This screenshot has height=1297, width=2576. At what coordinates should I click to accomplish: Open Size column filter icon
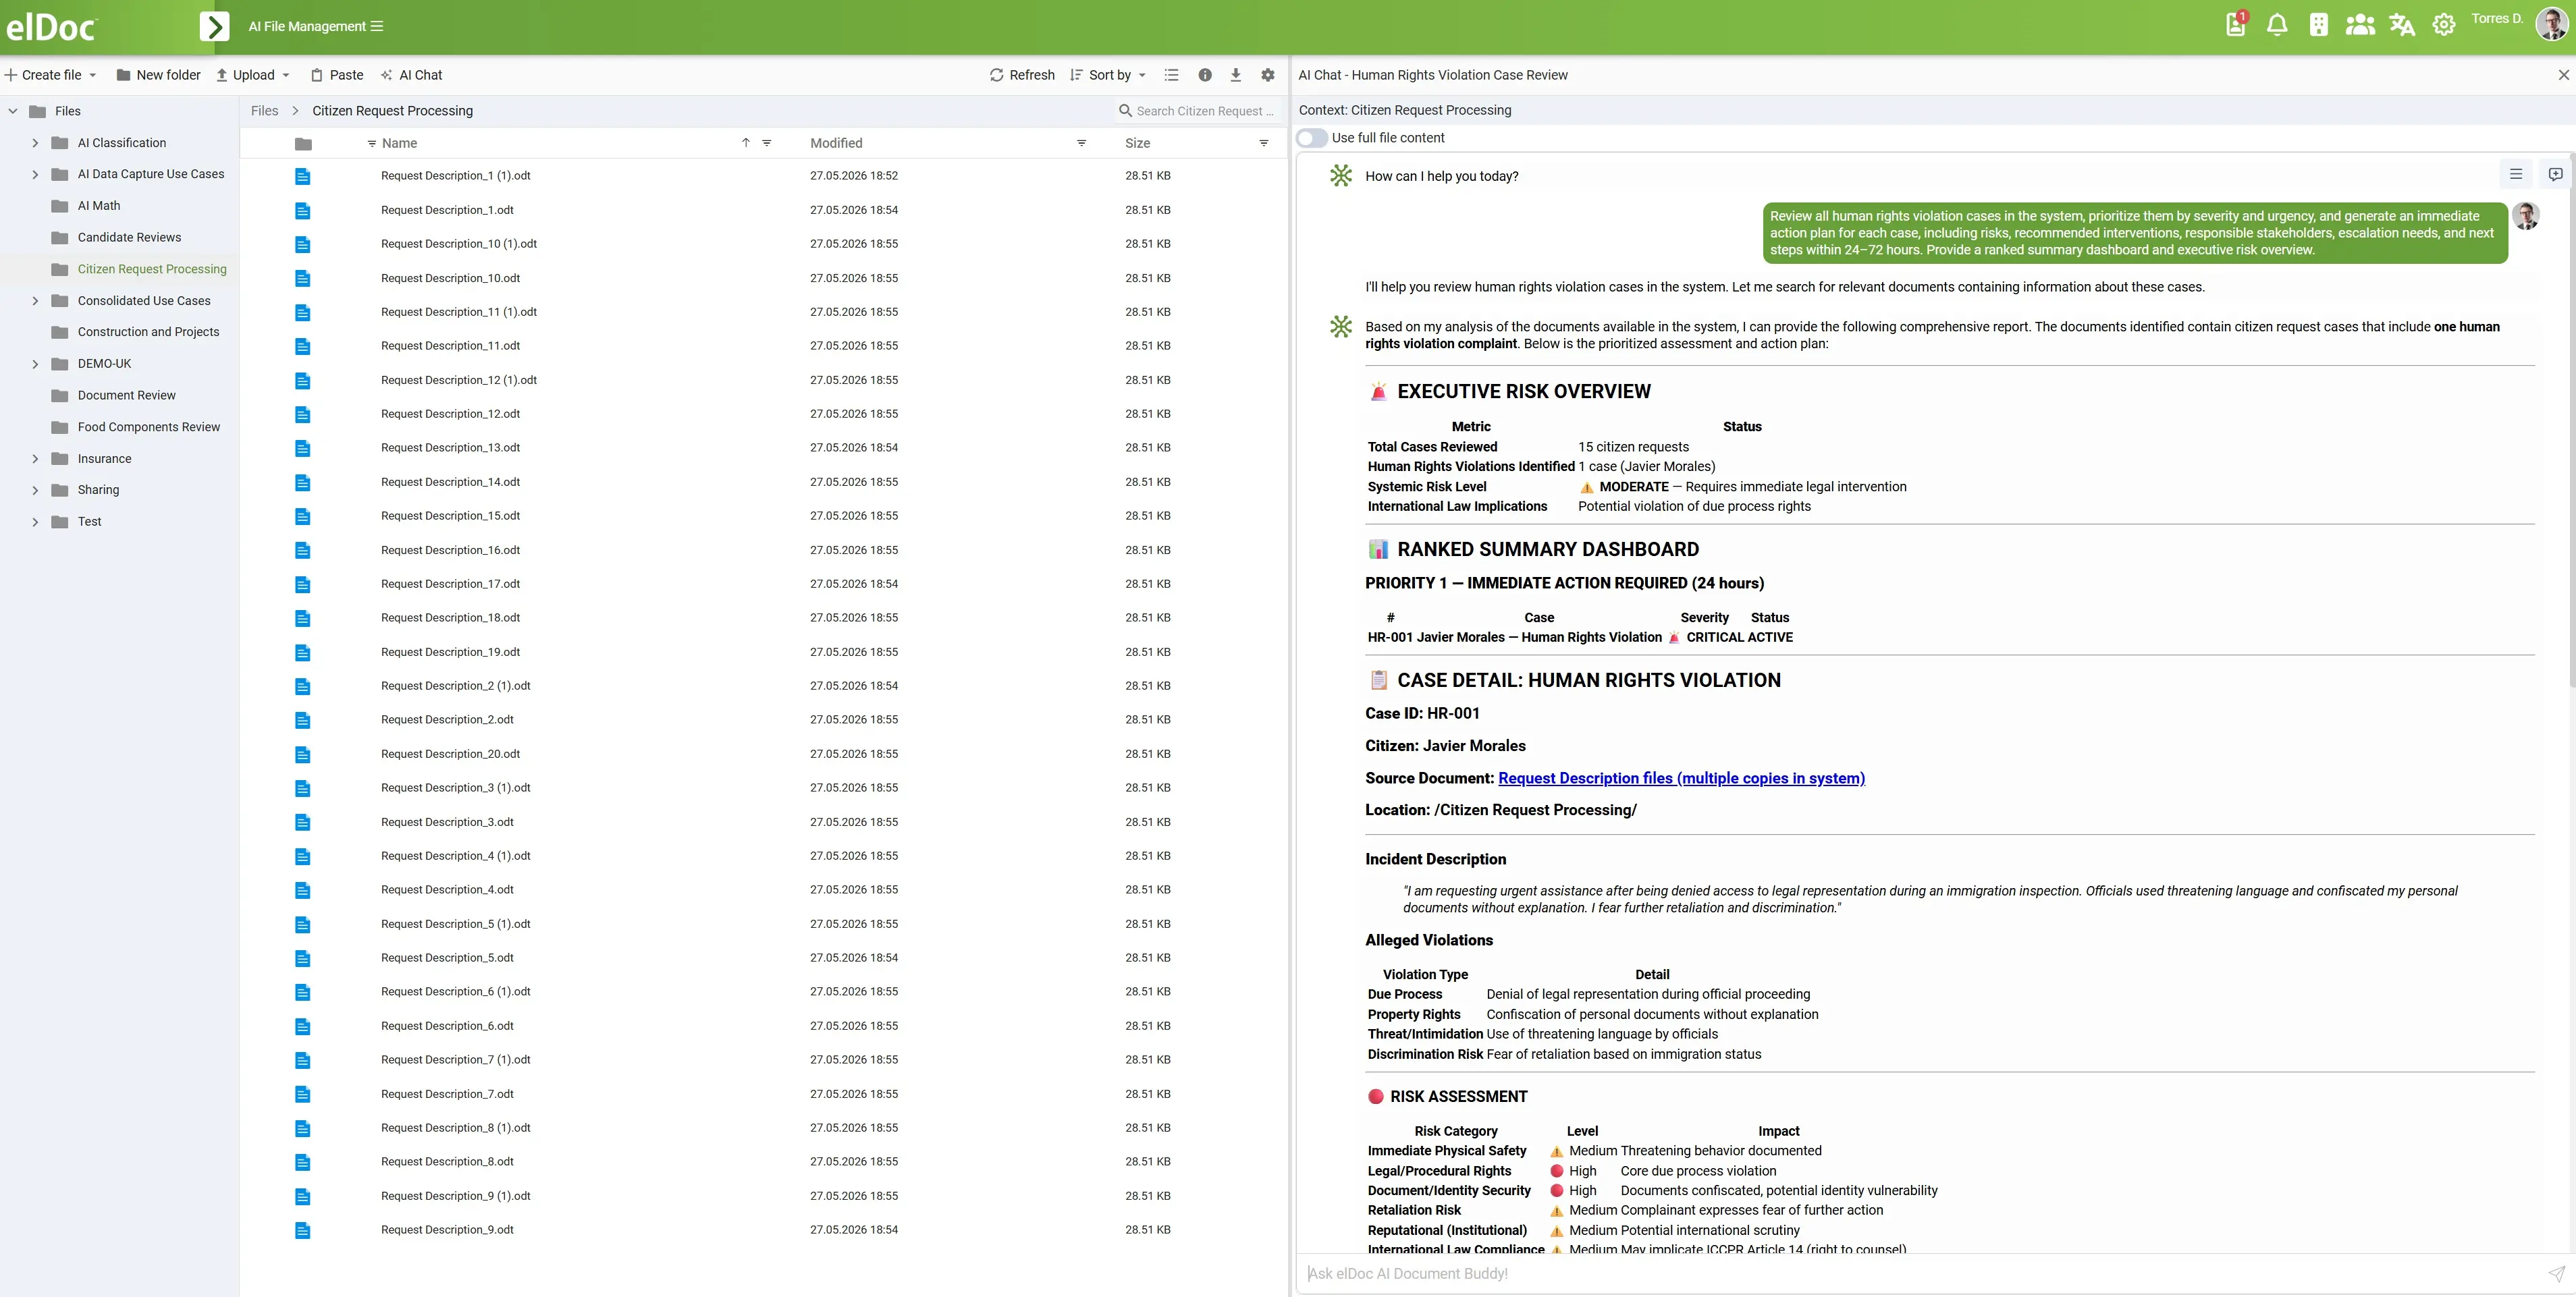pos(1264,143)
